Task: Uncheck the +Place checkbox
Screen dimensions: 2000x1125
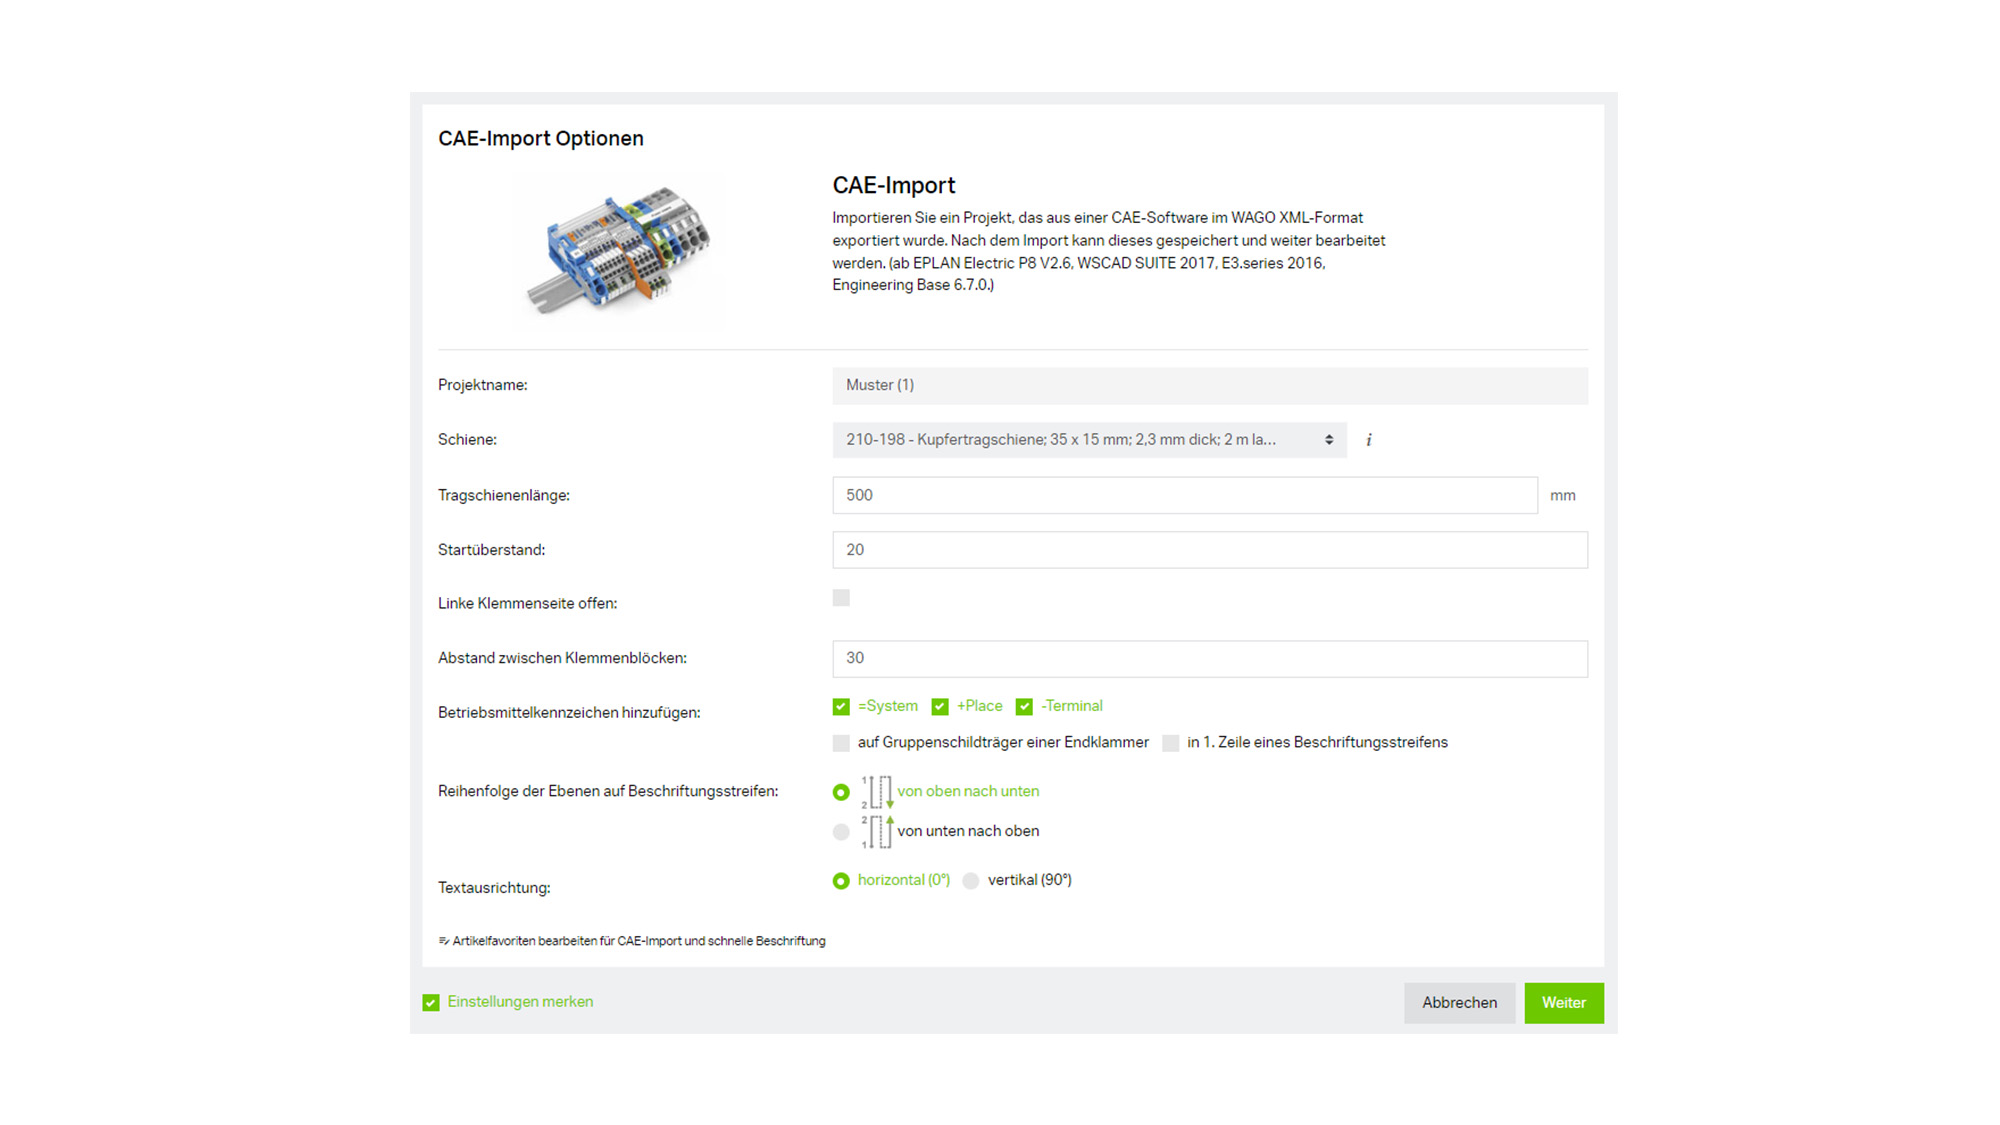Action: tap(940, 707)
